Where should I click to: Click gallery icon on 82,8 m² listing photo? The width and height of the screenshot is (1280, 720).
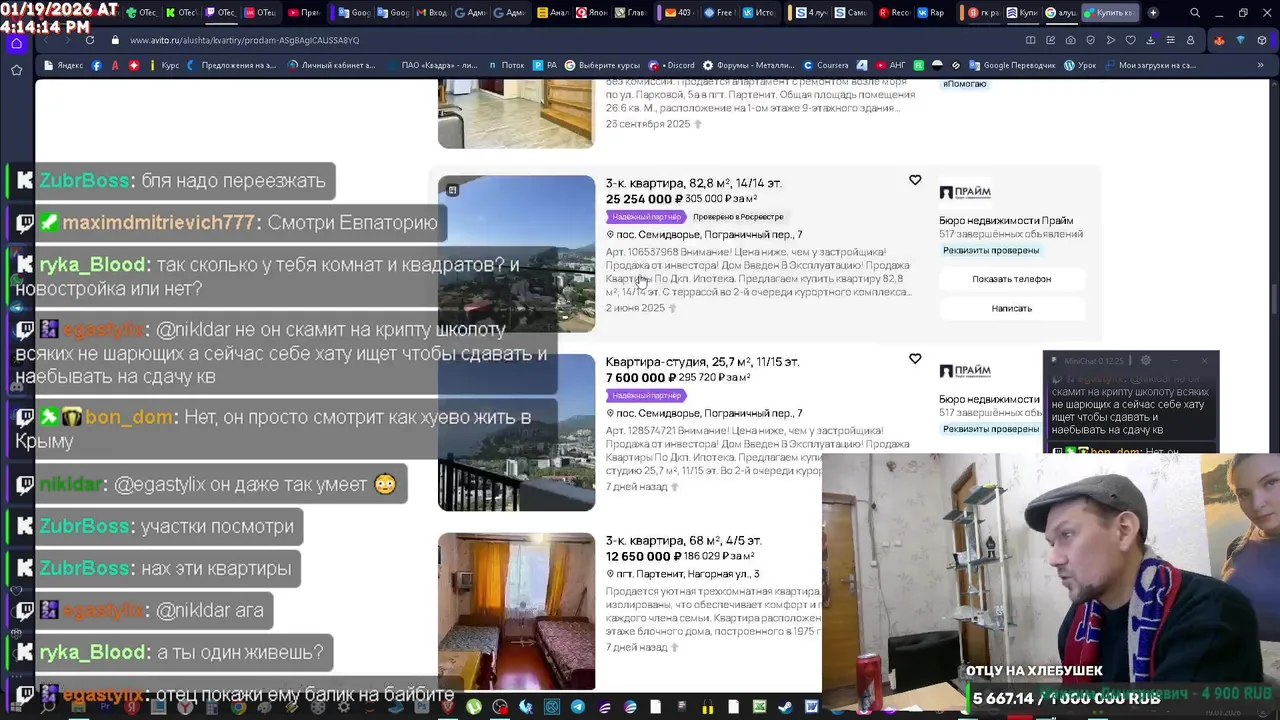click(452, 189)
